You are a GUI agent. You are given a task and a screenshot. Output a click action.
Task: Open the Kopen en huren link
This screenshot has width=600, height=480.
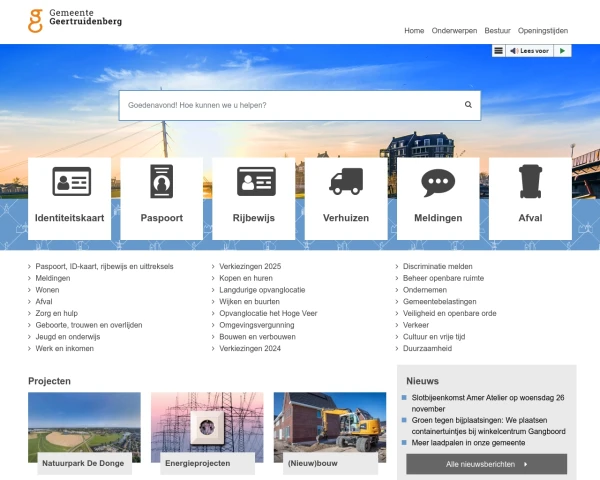(246, 278)
